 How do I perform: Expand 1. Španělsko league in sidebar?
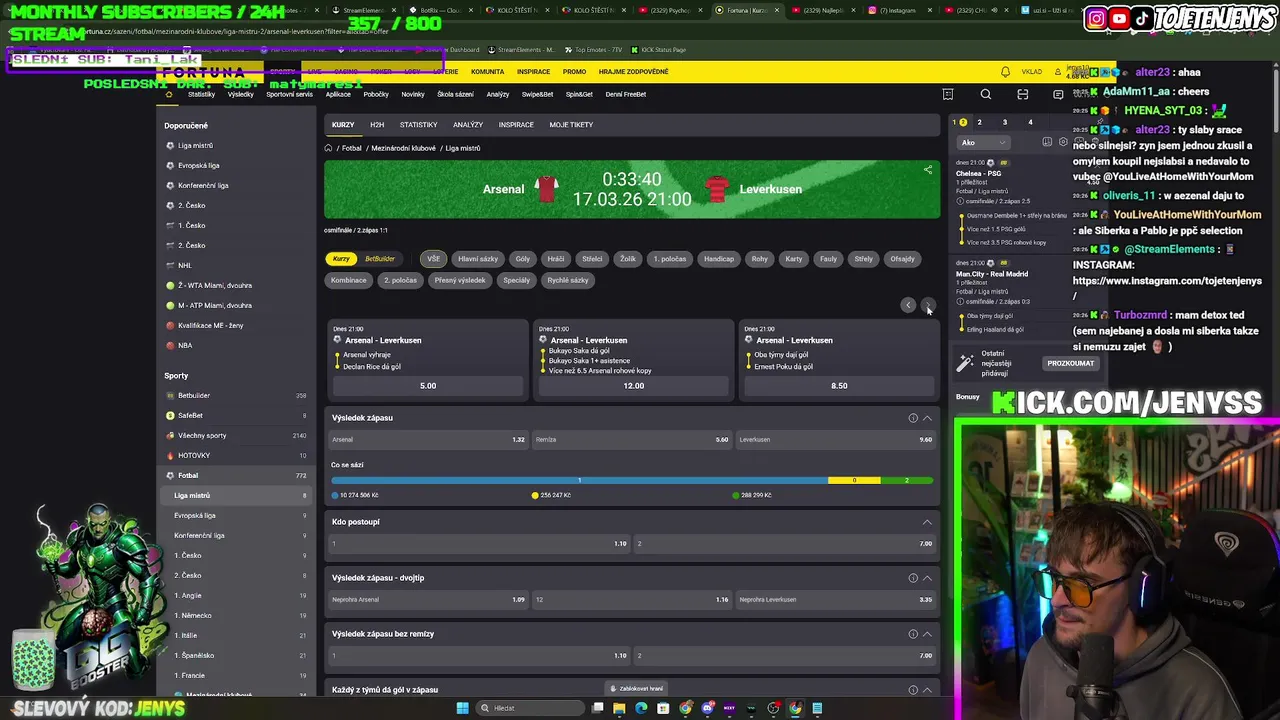pyautogui.click(x=238, y=656)
